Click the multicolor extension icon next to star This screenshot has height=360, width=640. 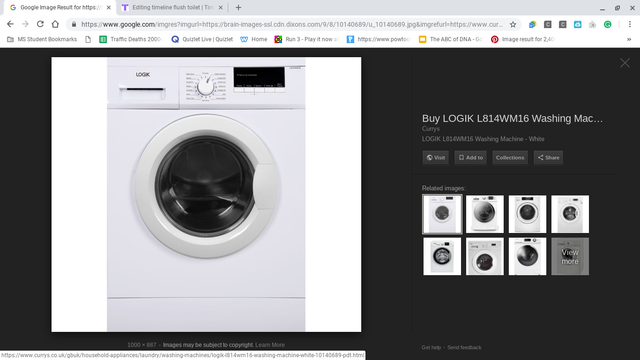coord(532,24)
